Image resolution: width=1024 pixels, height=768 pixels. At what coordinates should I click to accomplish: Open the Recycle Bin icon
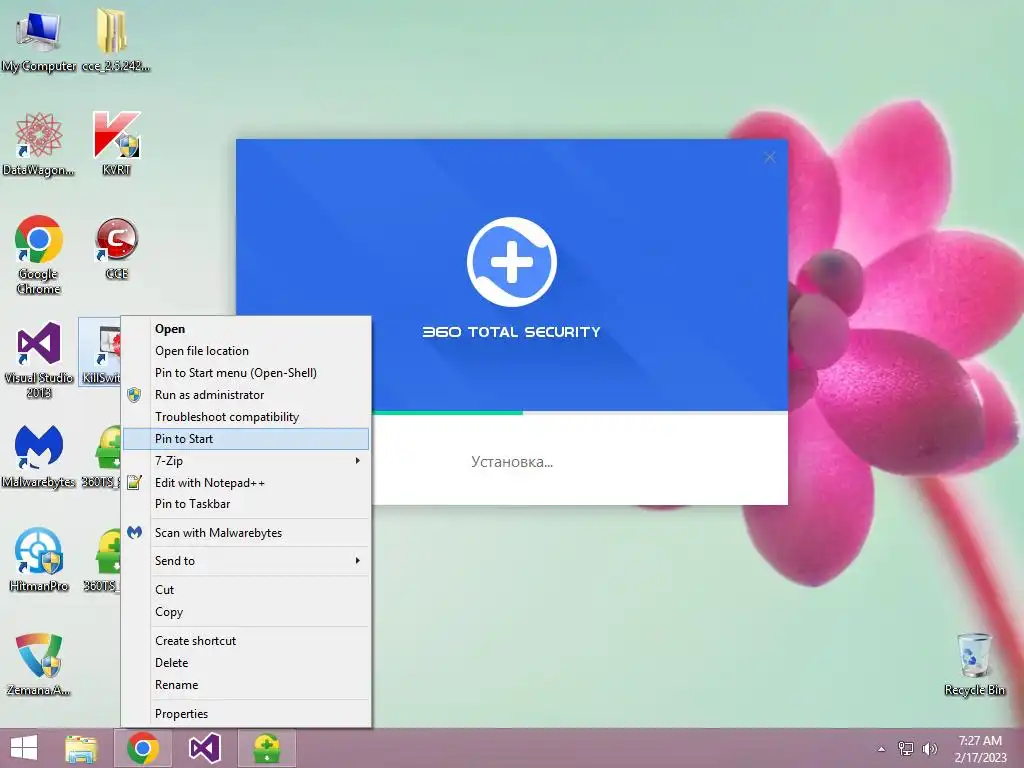[974, 664]
